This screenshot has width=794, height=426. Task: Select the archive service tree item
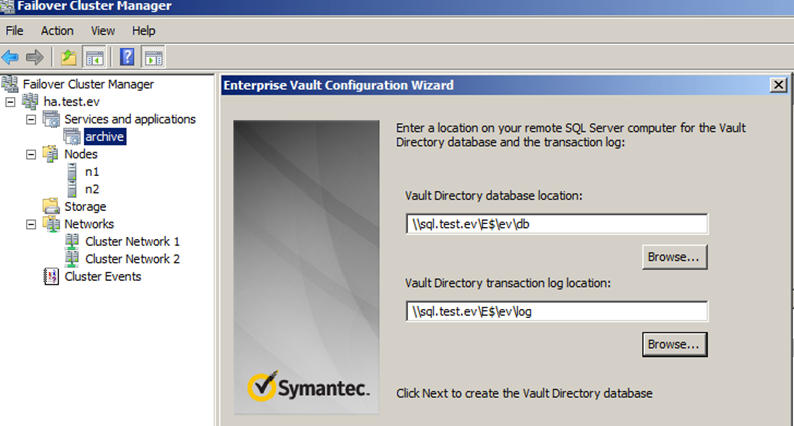[x=105, y=137]
